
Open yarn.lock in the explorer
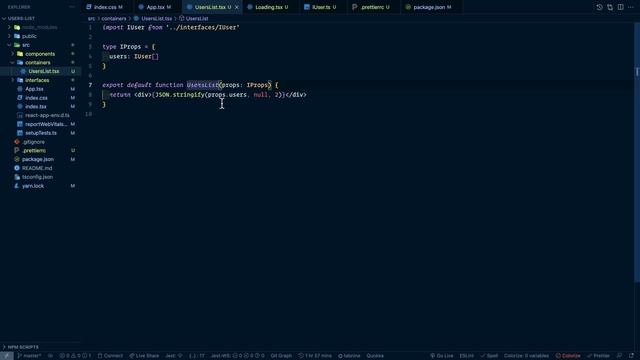click(33, 186)
